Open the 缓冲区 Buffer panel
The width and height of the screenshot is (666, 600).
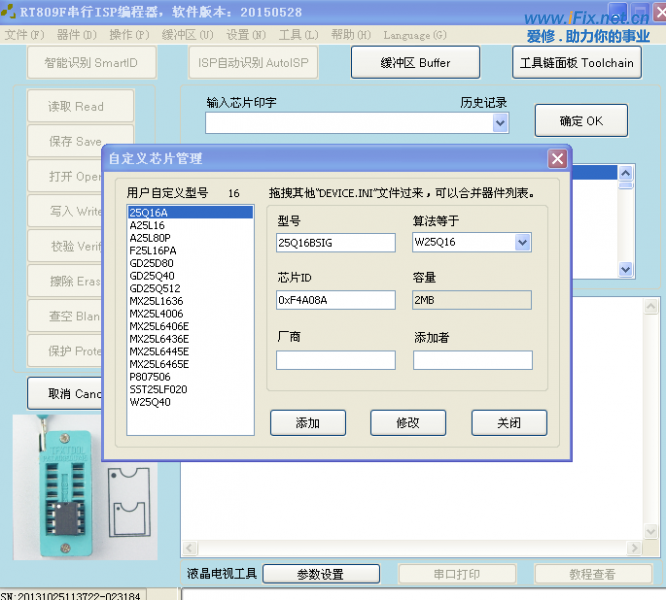(415, 63)
